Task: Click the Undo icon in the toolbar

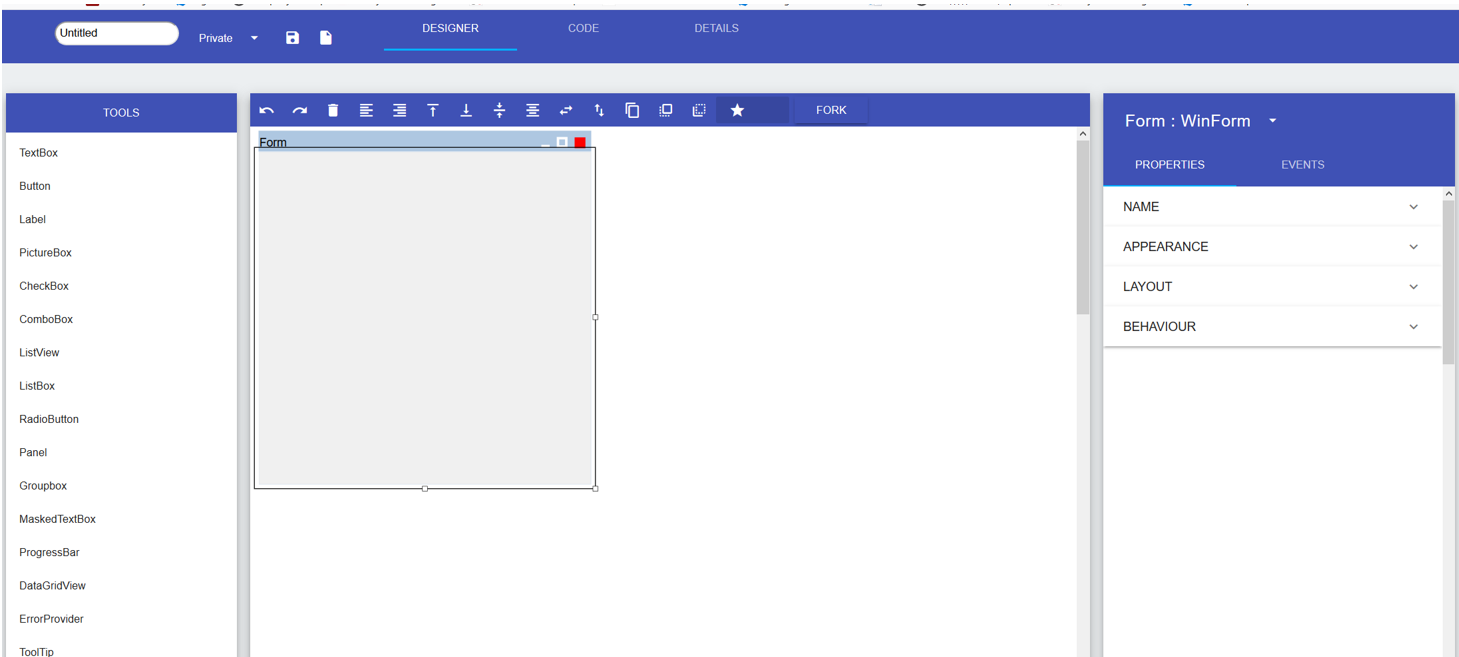Action: 266,110
